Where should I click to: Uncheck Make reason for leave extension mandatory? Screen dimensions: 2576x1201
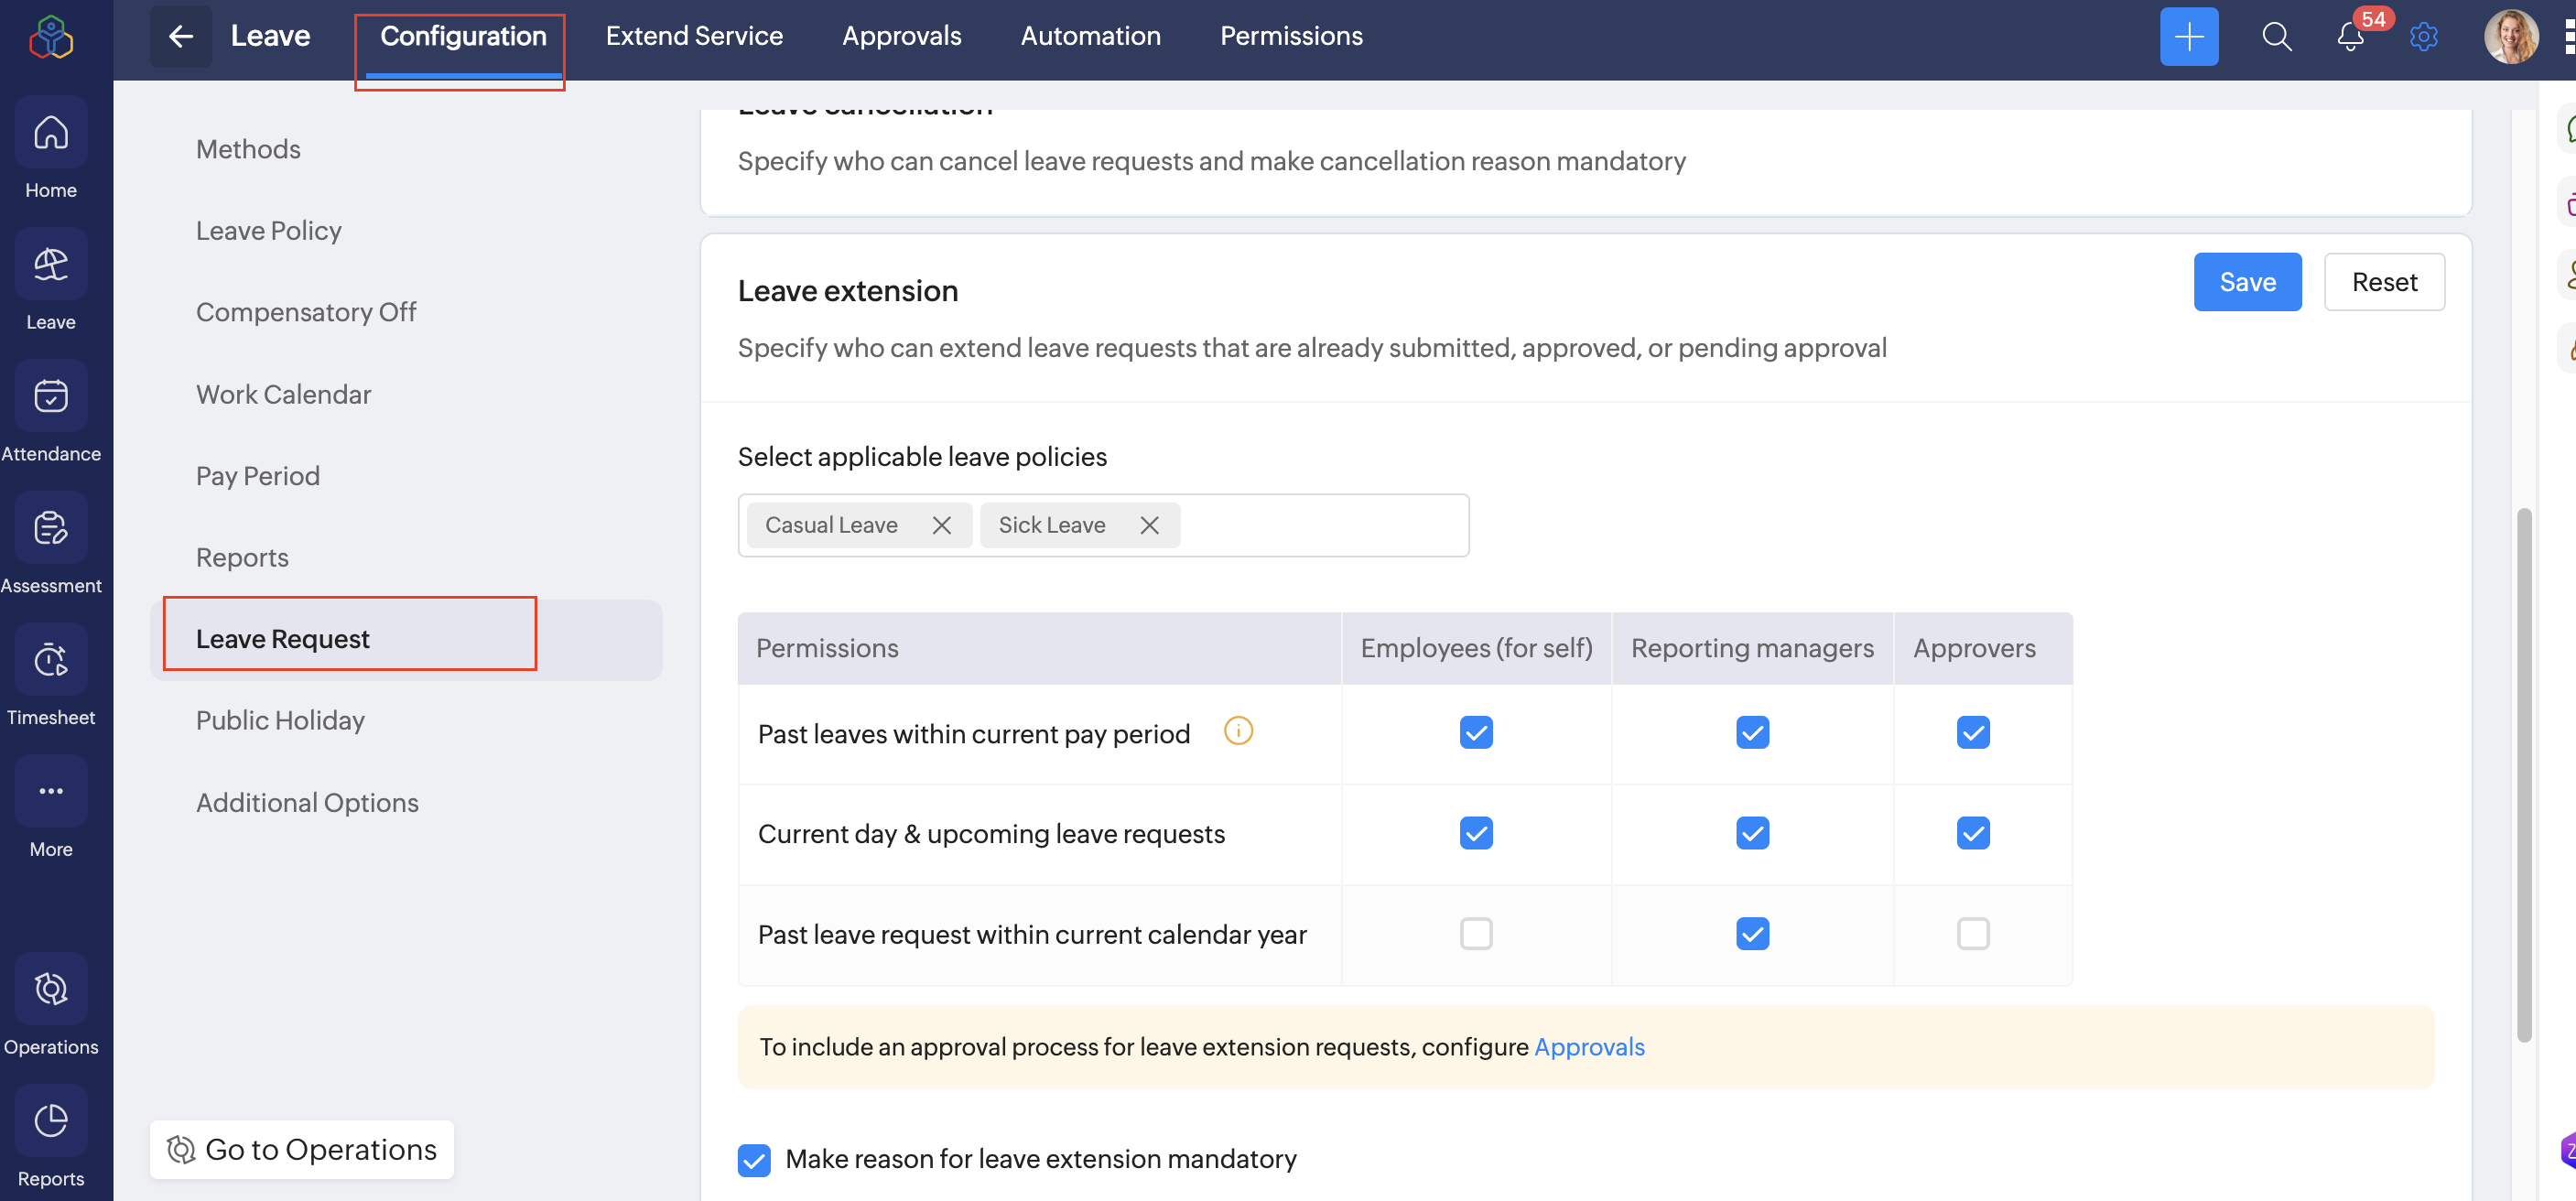click(754, 1159)
